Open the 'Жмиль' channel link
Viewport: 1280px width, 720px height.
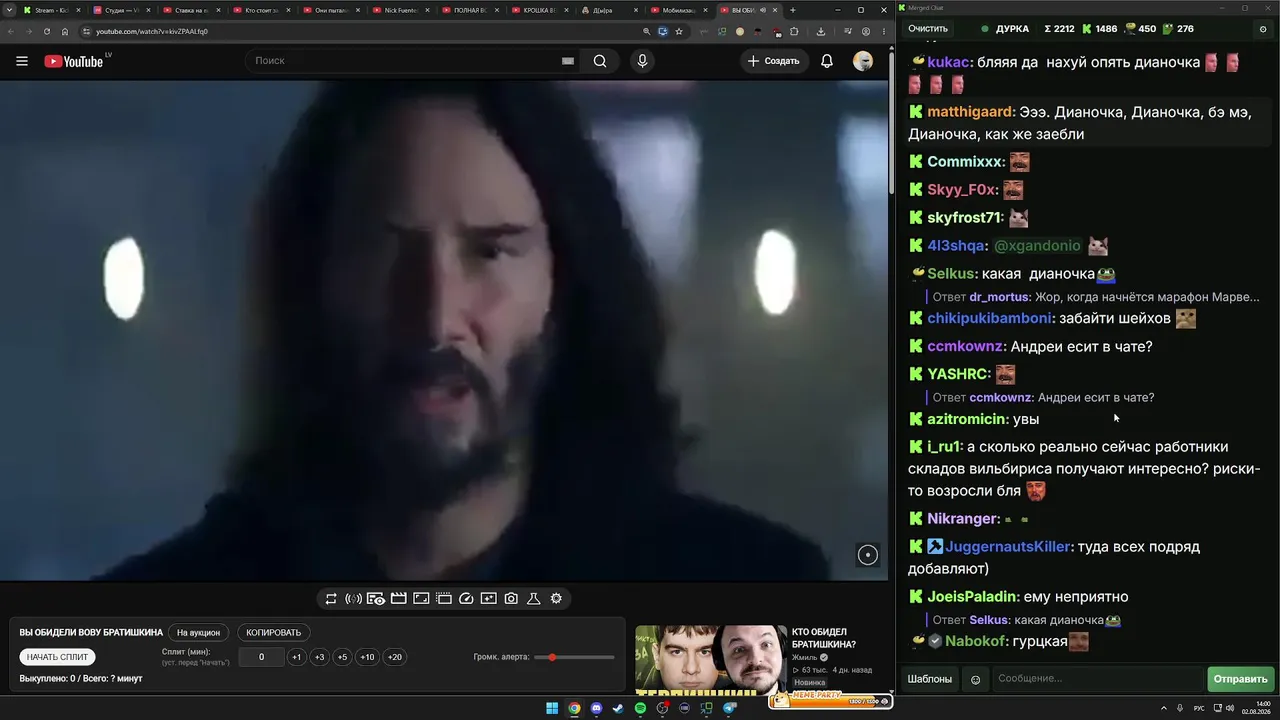805,657
